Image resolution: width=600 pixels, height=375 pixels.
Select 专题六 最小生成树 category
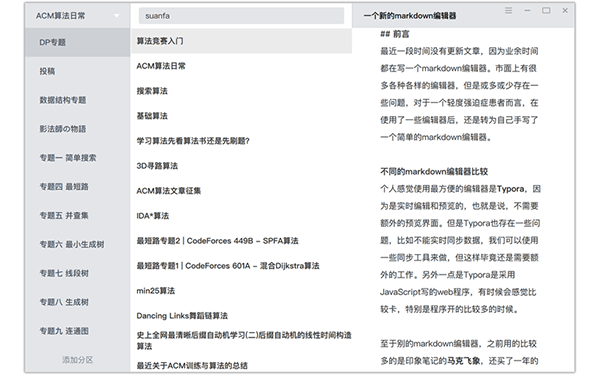(x=78, y=244)
